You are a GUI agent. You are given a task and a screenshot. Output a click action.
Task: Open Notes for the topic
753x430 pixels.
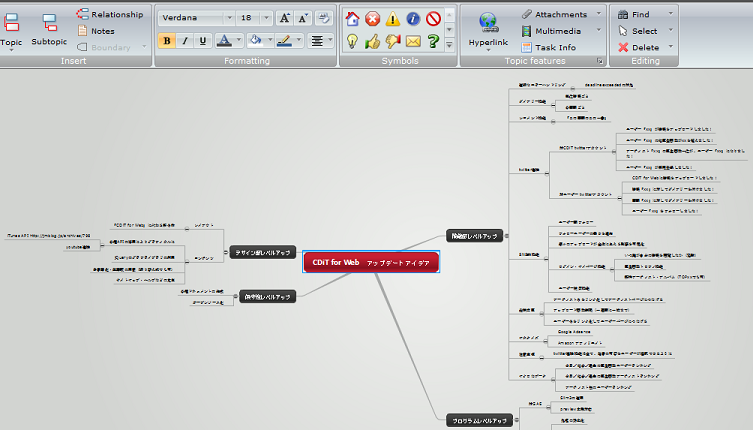click(x=96, y=31)
